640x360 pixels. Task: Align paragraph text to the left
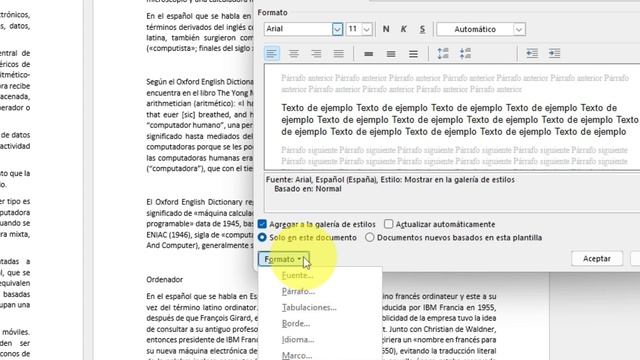272,53
